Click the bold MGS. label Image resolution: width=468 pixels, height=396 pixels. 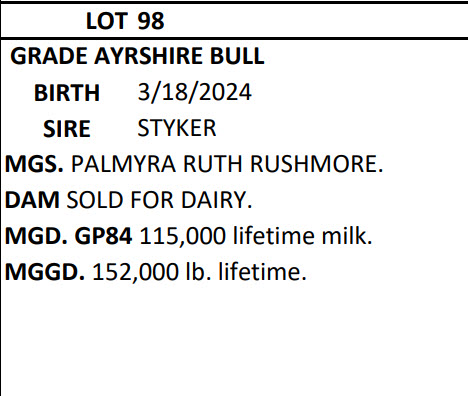pyautogui.click(x=34, y=164)
